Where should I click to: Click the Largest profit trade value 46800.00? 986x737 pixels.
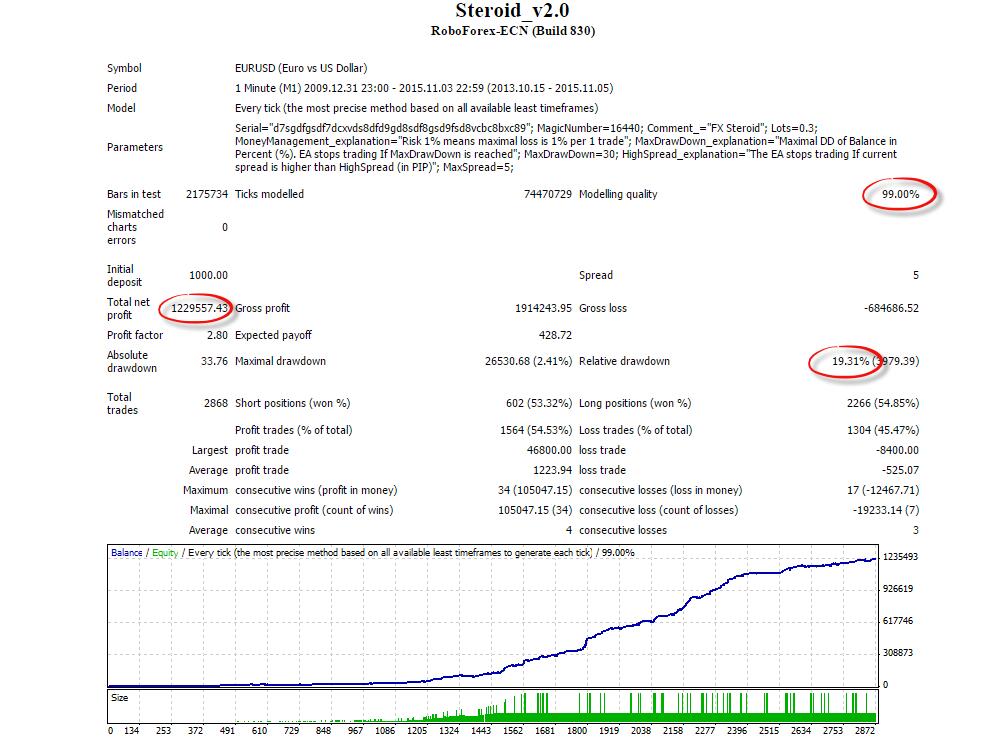[x=549, y=450]
